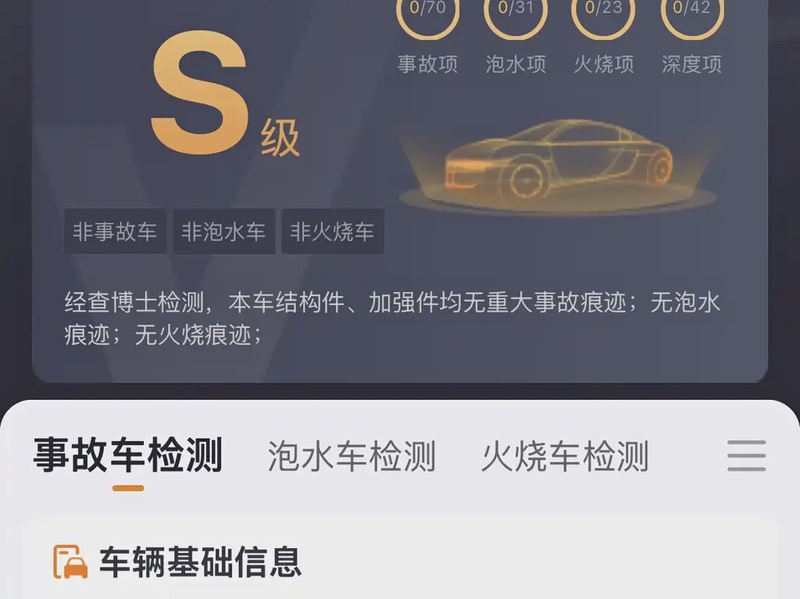This screenshot has height=599, width=800.
Task: Switch to 泡水车检测 tab
Action: (352, 456)
